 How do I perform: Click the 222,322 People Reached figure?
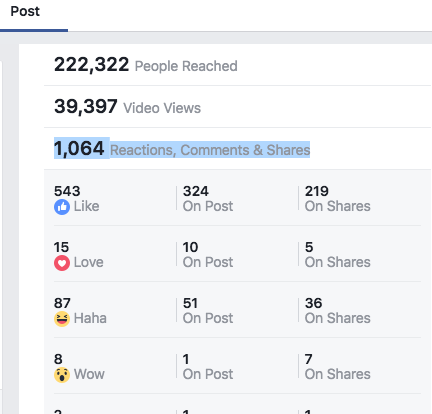[x=91, y=64]
